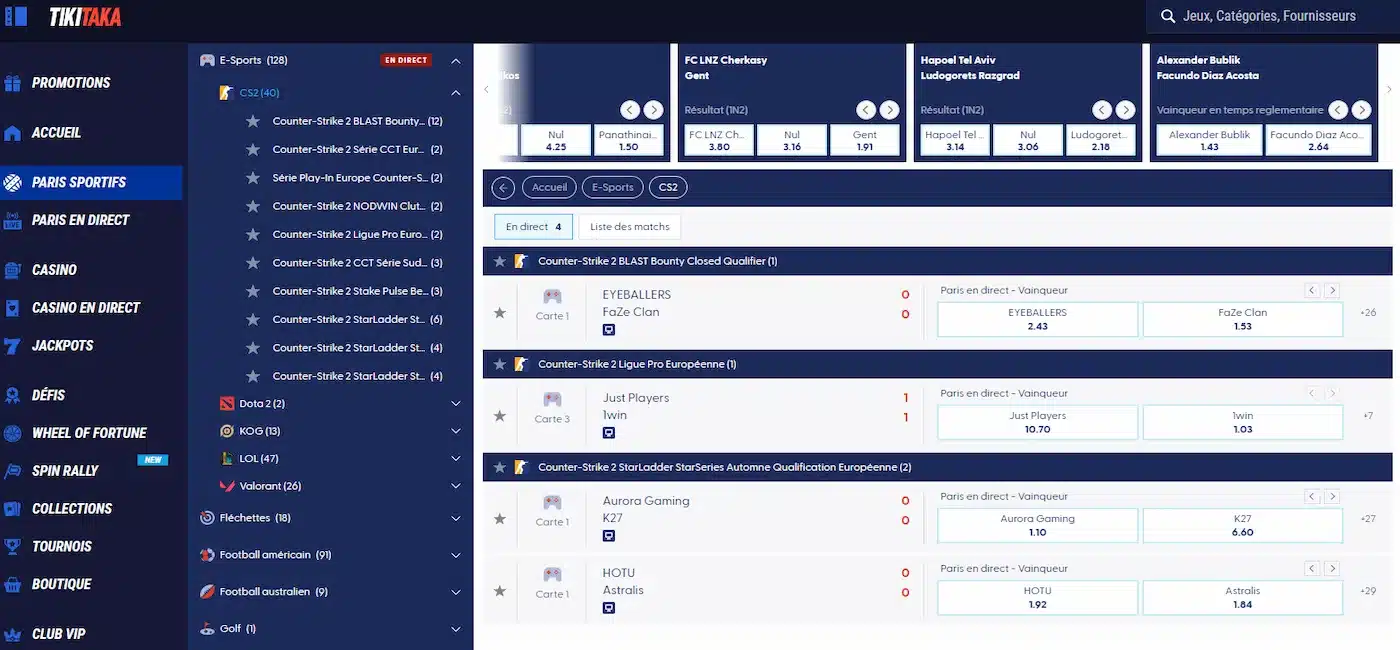Switch to Liste des matchs tab
The width and height of the screenshot is (1400, 650).
(630, 227)
